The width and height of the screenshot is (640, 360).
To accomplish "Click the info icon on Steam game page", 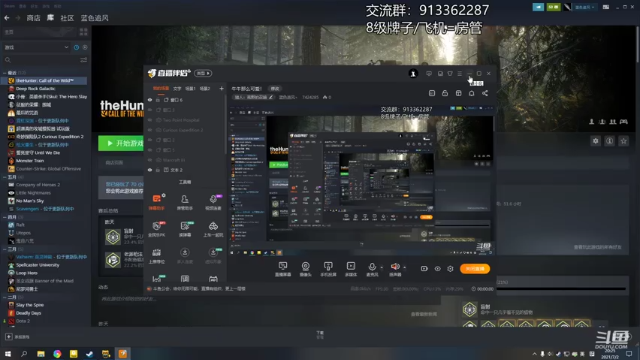I will point(609,141).
